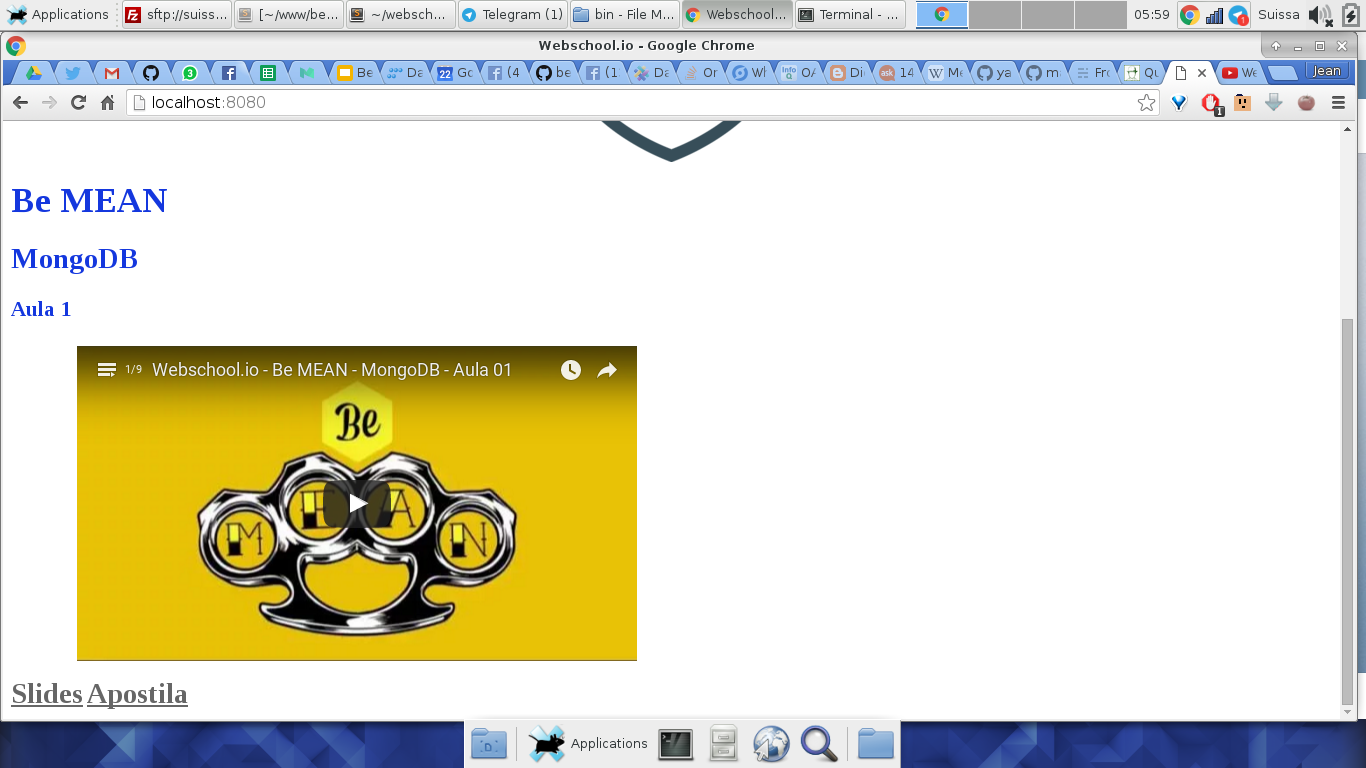
Task: Open the Slides link
Action: 47,693
